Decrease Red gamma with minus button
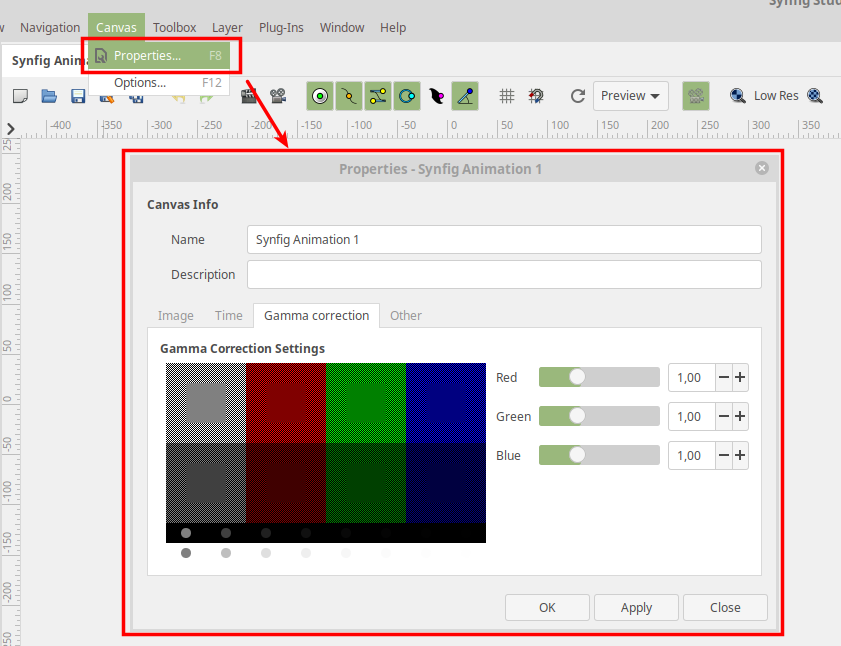This screenshot has height=646, width=841. coord(724,377)
